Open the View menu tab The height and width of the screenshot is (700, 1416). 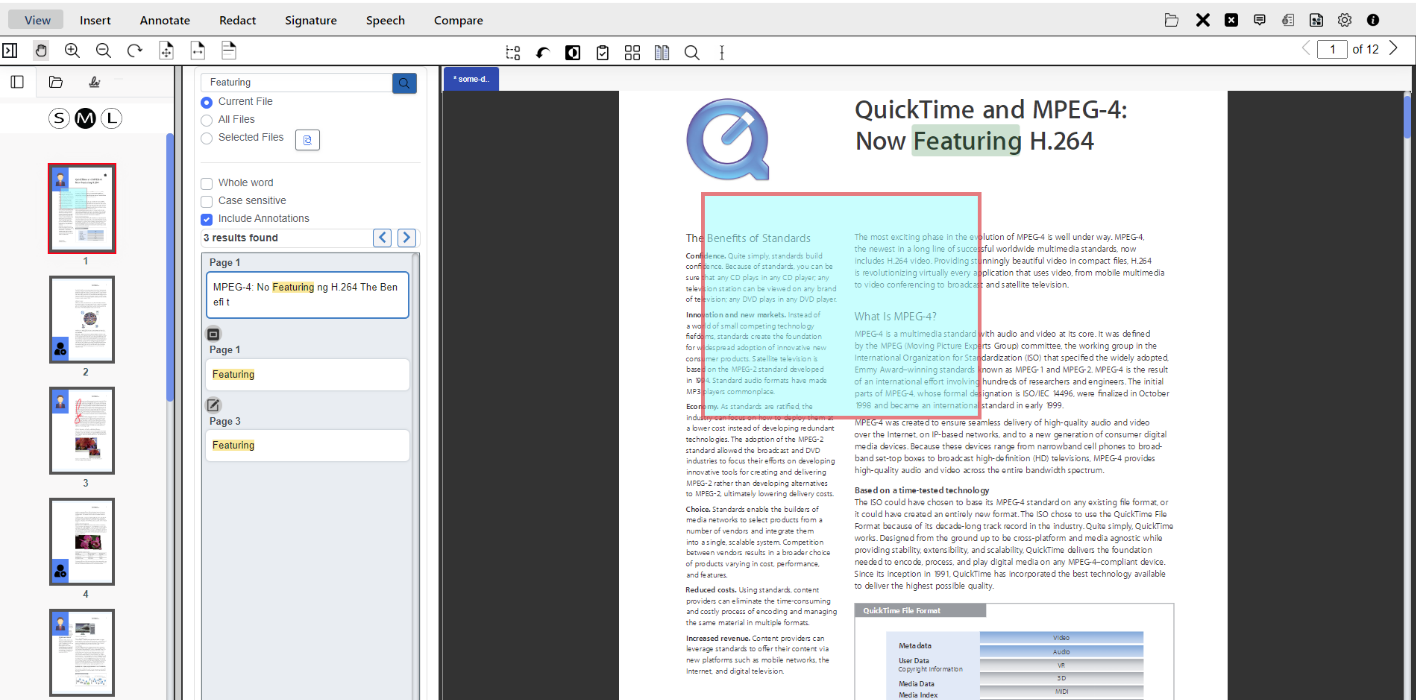coord(37,20)
